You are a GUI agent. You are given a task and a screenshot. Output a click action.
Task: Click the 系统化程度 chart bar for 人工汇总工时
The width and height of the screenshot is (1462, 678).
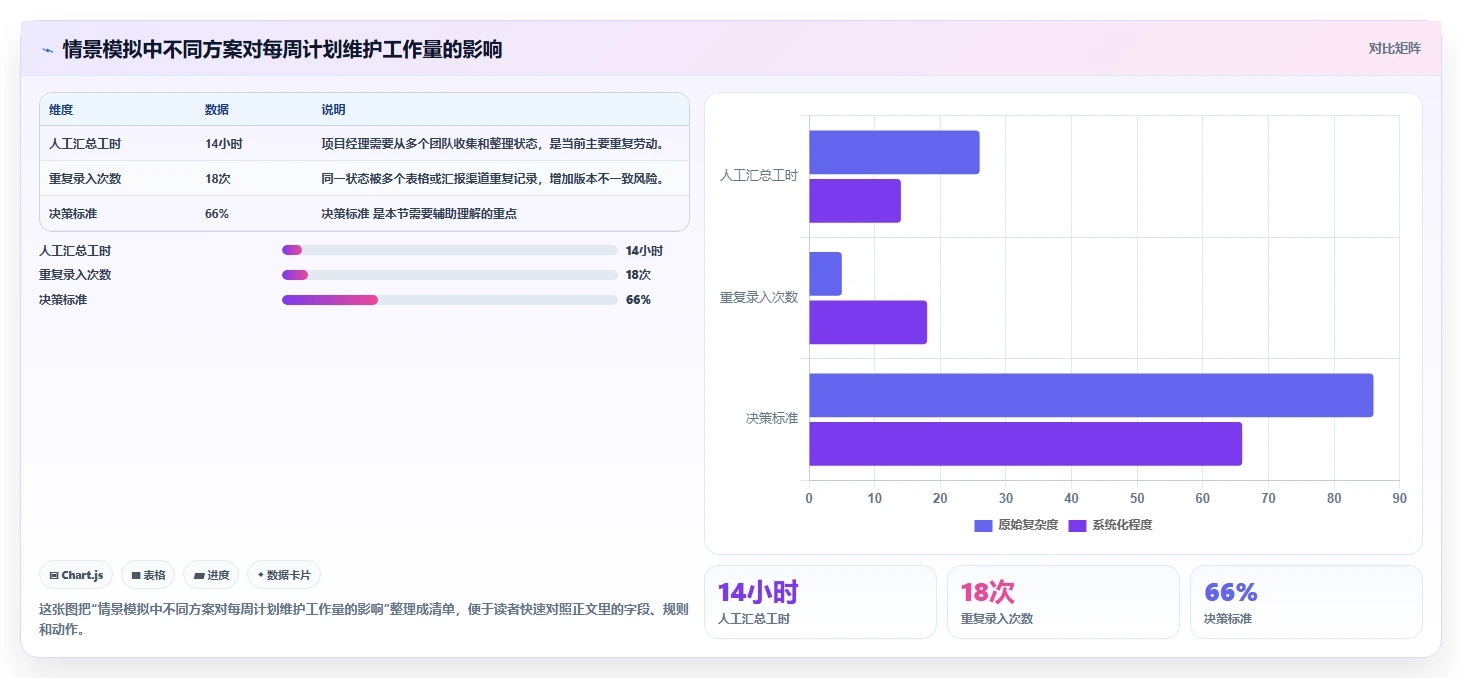(x=855, y=201)
